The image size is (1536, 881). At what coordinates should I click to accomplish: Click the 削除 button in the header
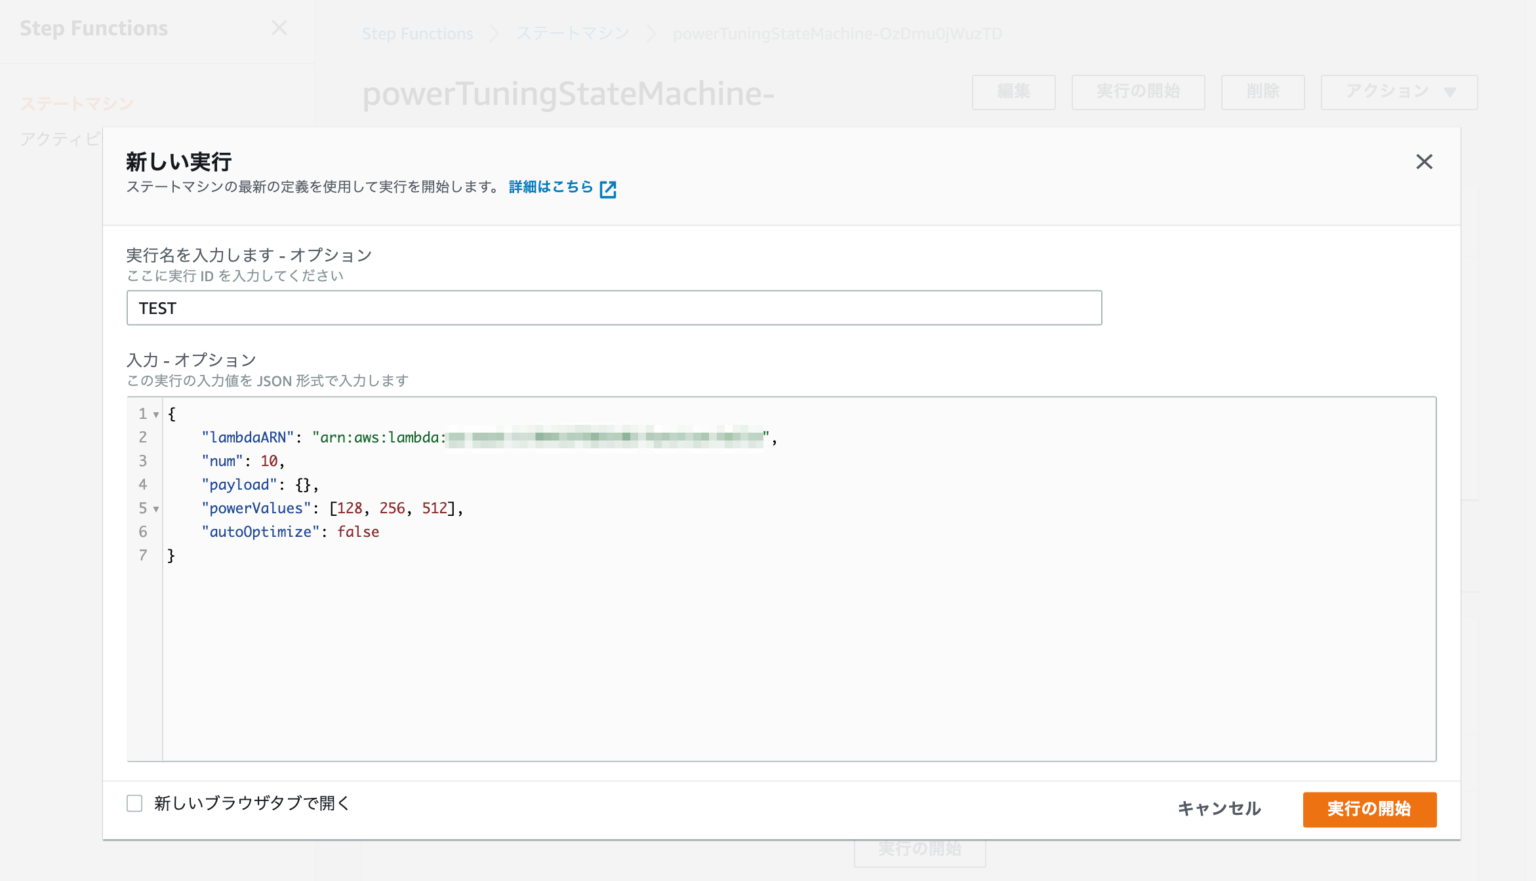pos(1262,91)
